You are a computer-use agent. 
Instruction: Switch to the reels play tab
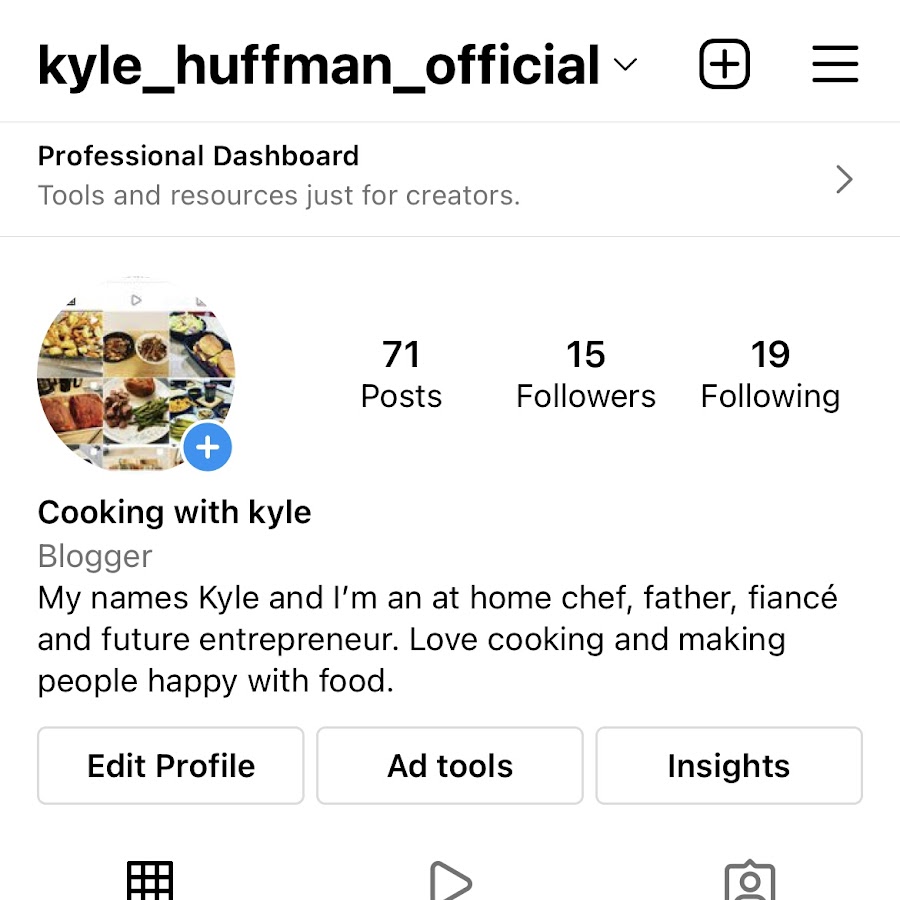(451, 880)
